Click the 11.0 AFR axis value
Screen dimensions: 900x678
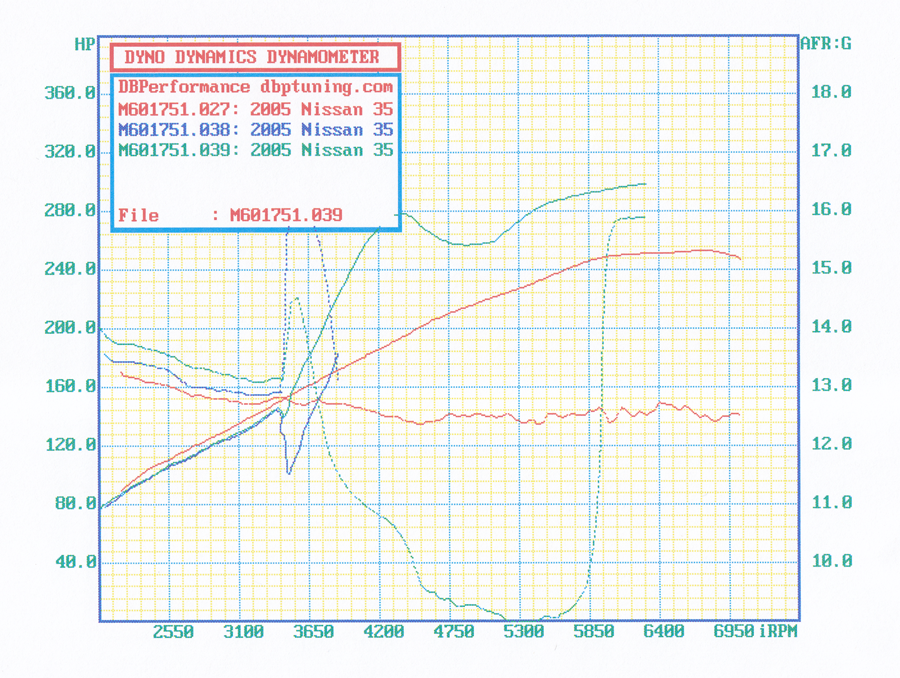(x=831, y=502)
